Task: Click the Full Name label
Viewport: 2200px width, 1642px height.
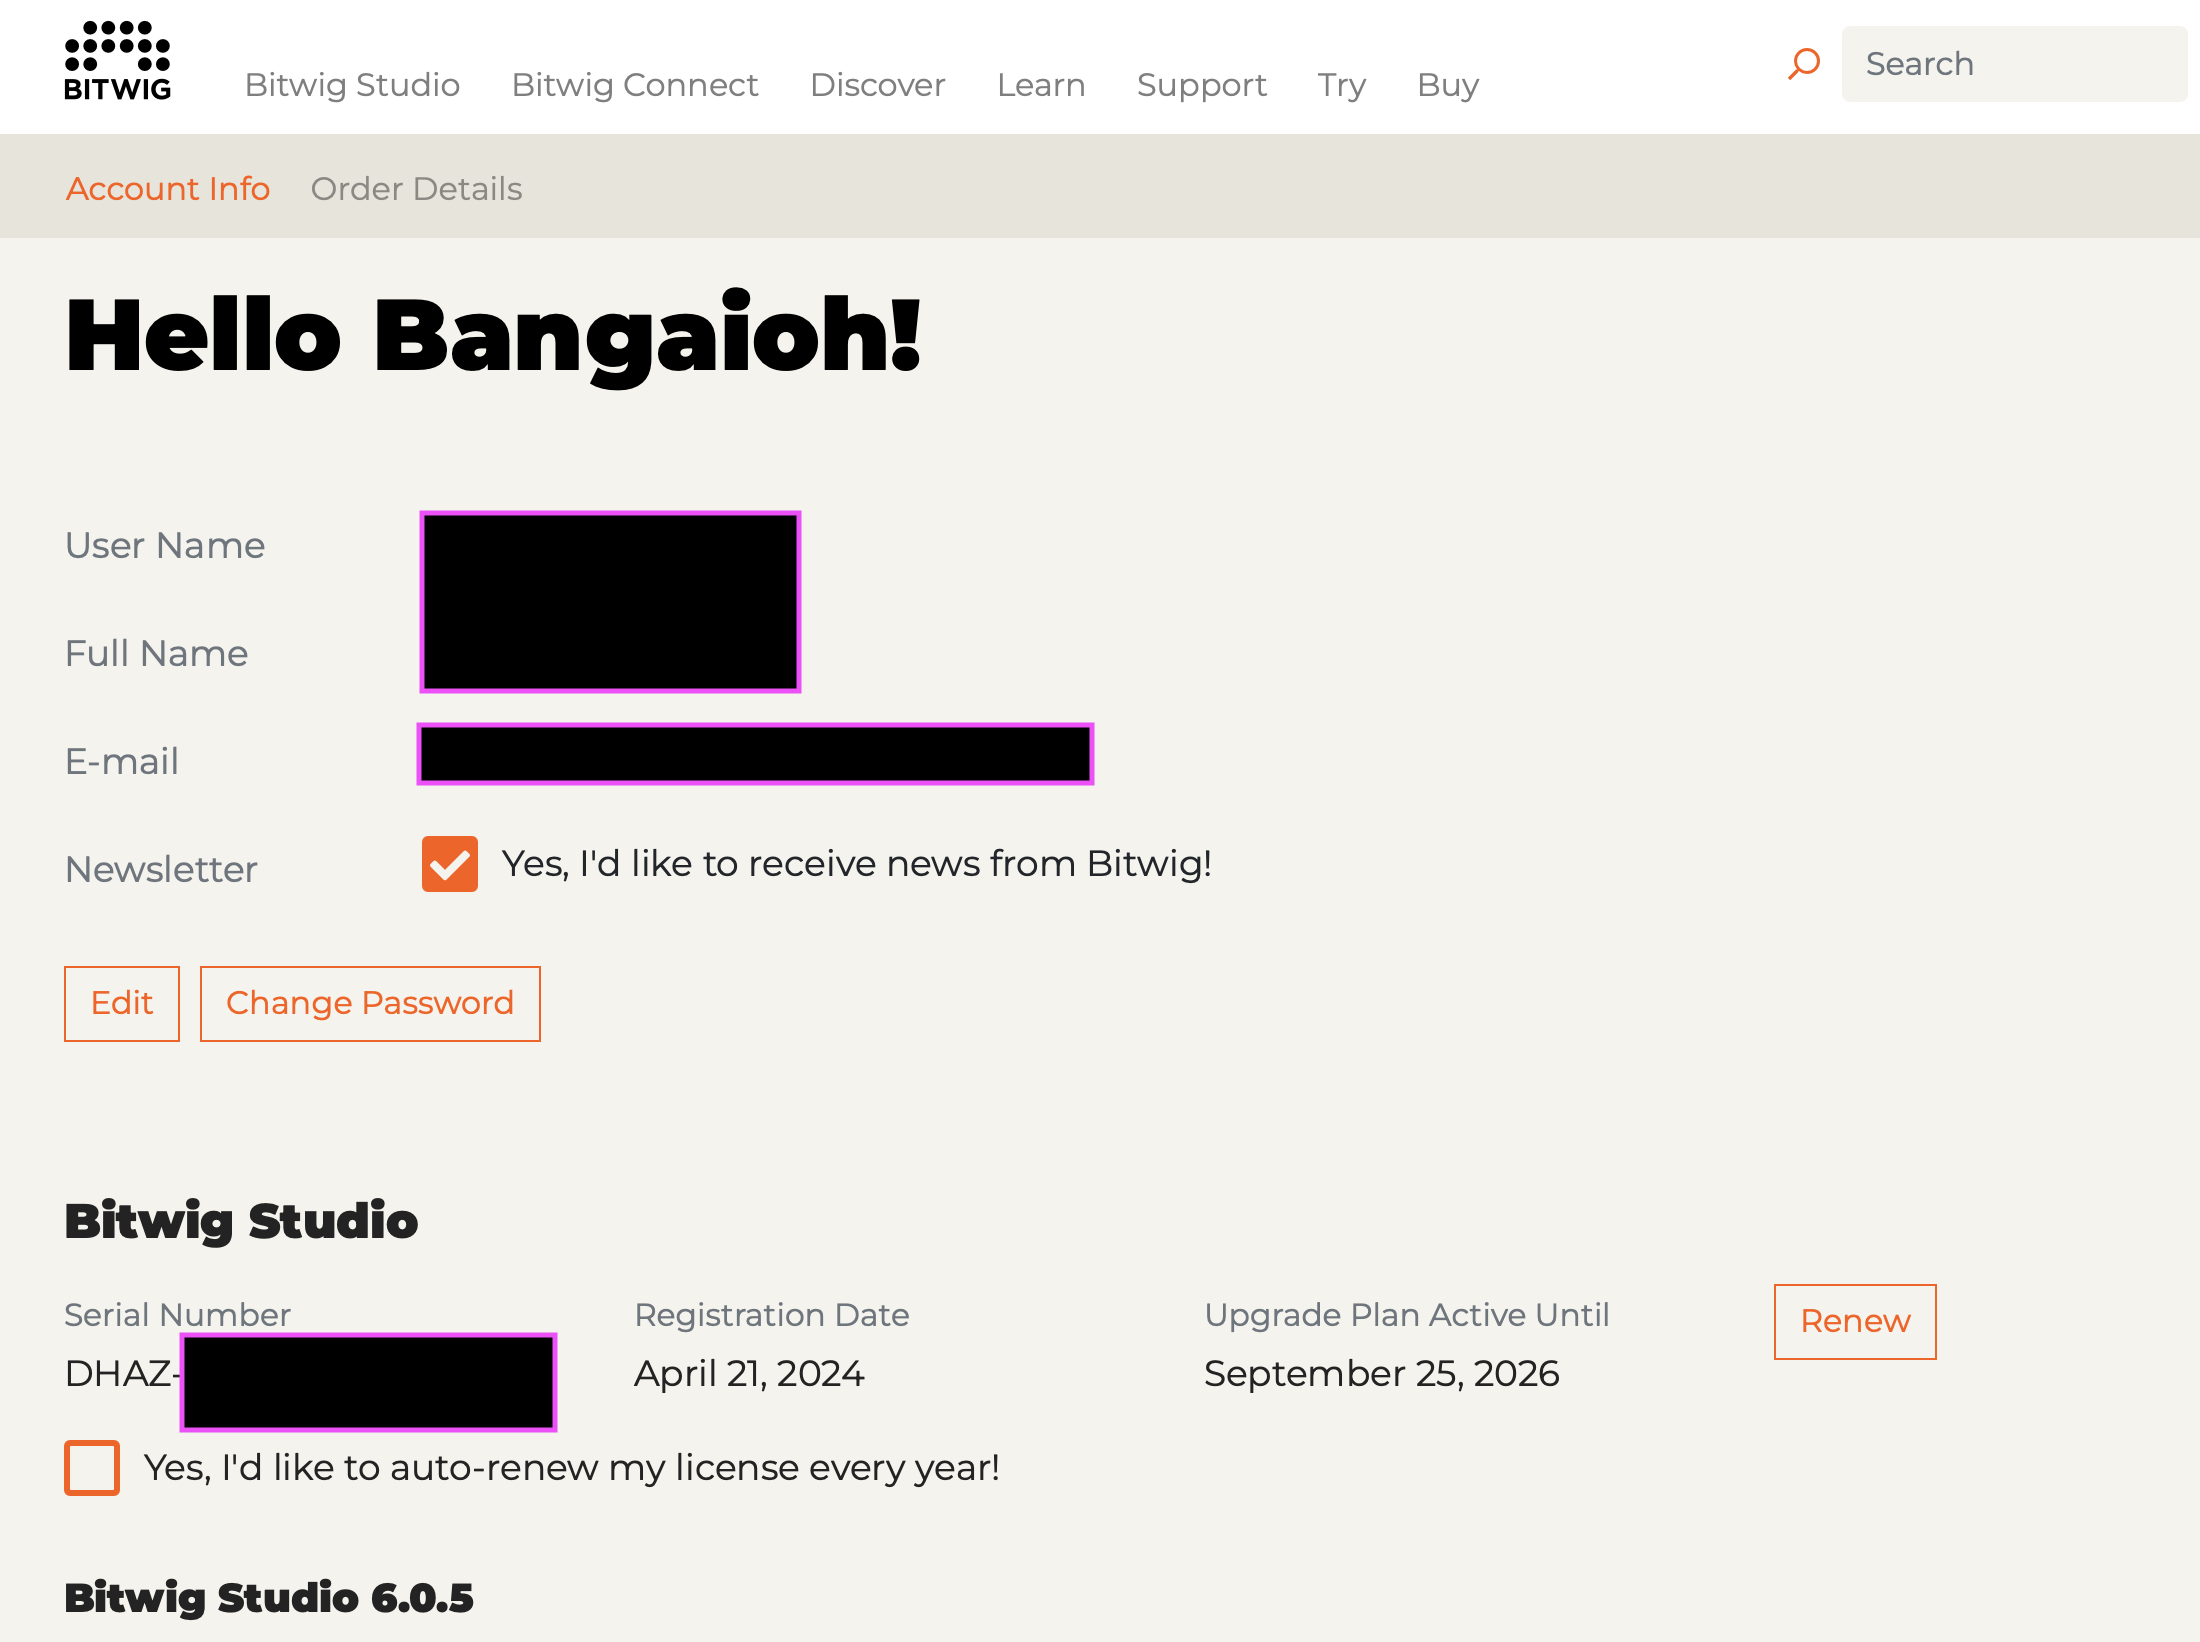Action: pos(156,654)
